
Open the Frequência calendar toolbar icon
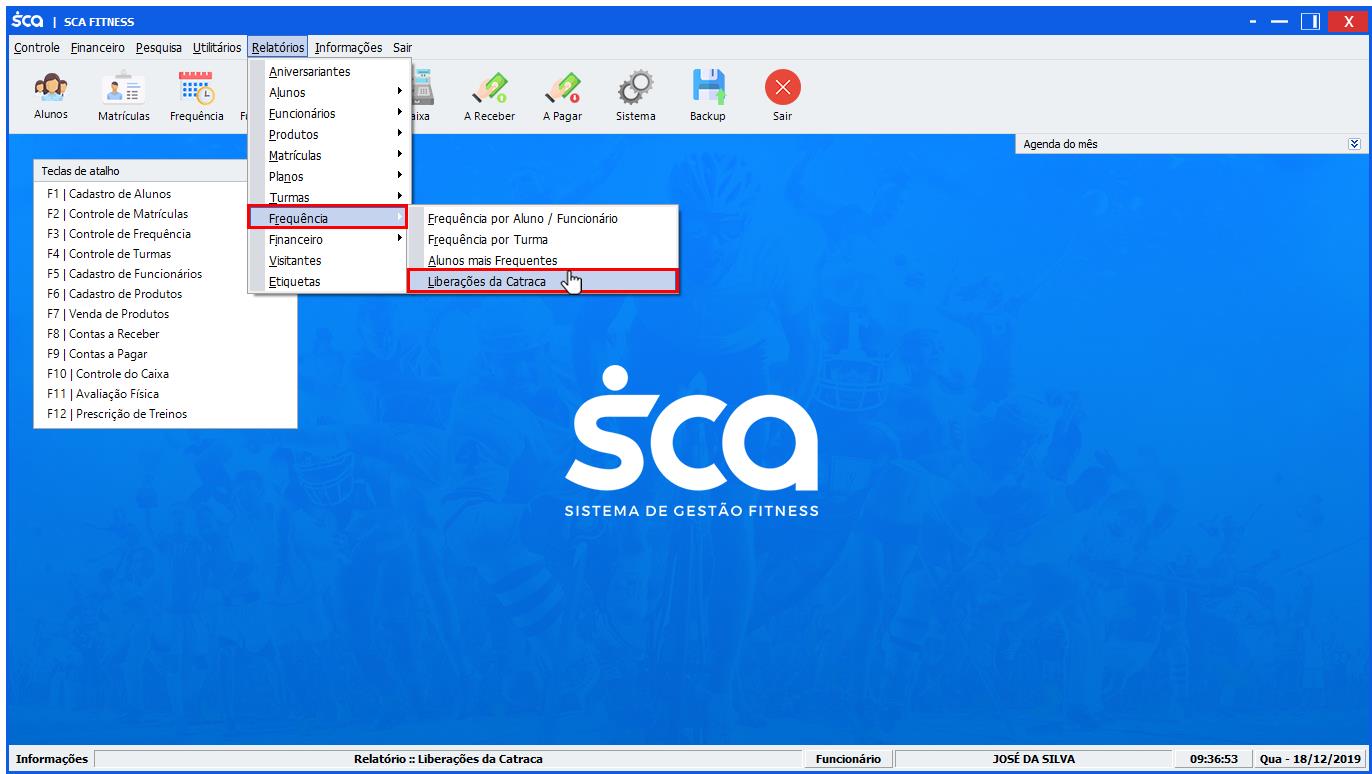pos(196,96)
